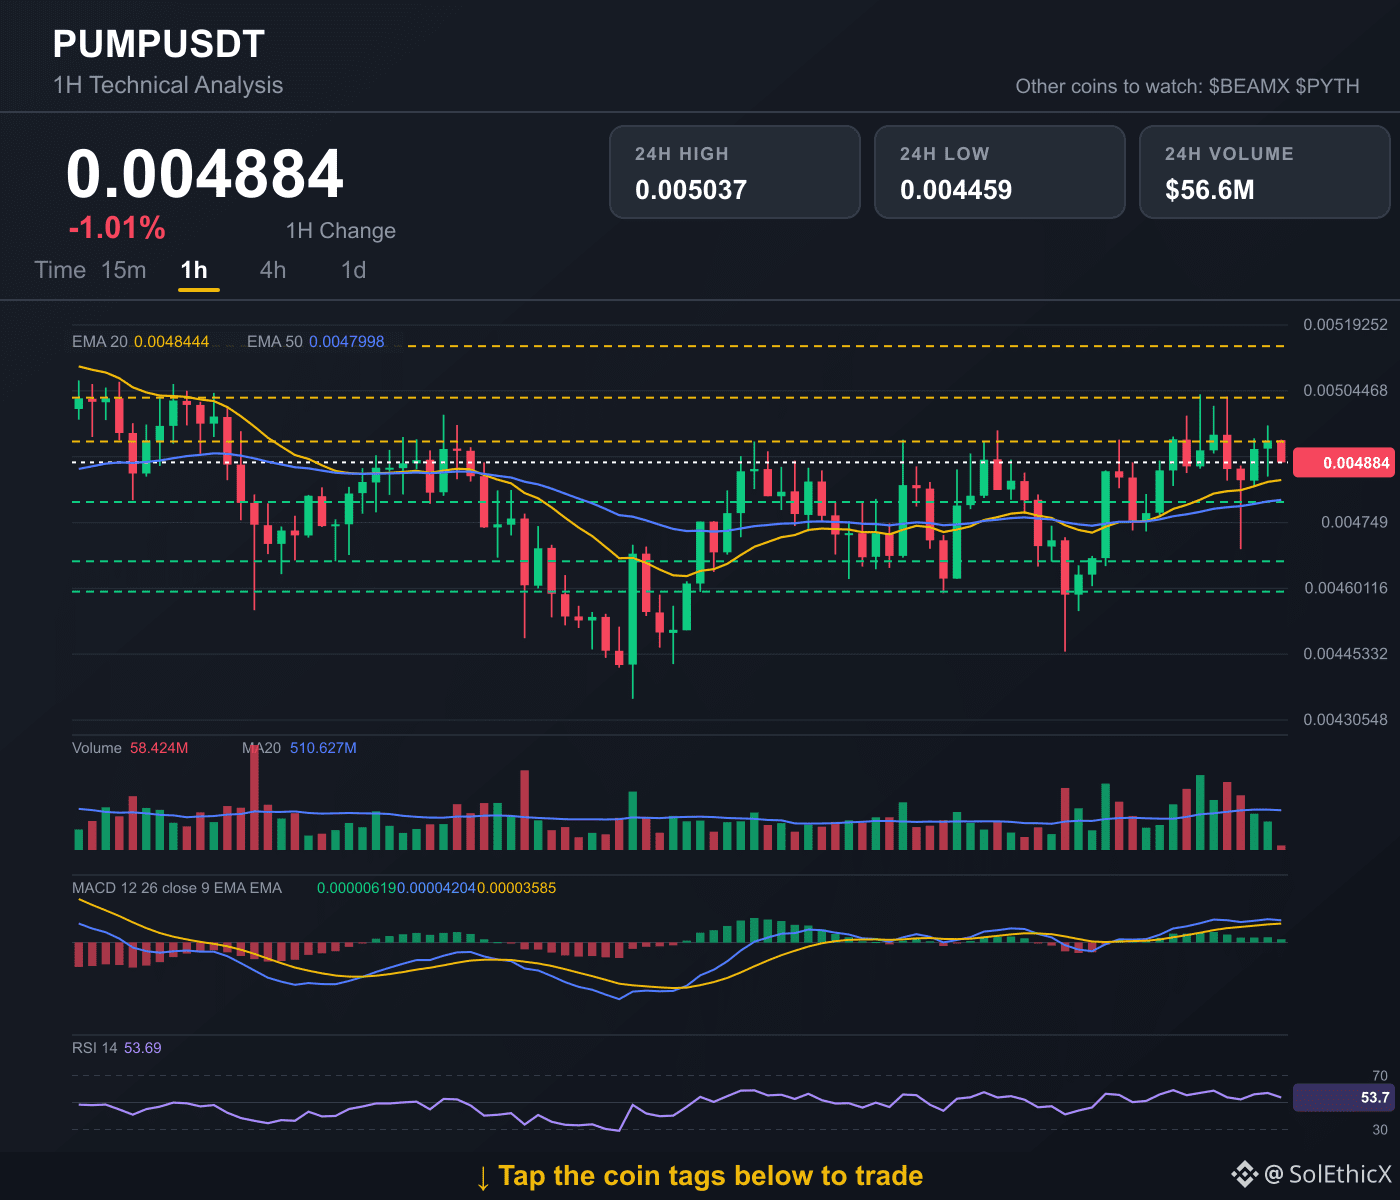
Task: Click the 0.00519252 price axis label
Action: coord(1345,325)
